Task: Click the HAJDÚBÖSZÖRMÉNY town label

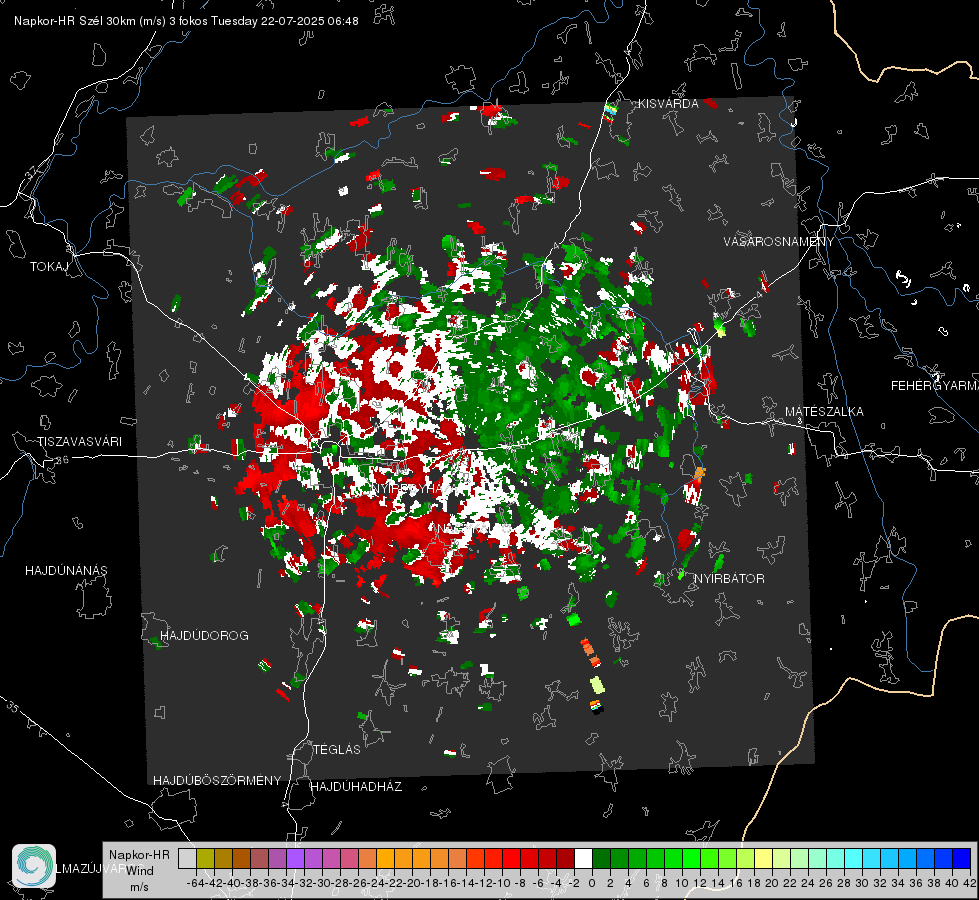Action: coord(217,781)
